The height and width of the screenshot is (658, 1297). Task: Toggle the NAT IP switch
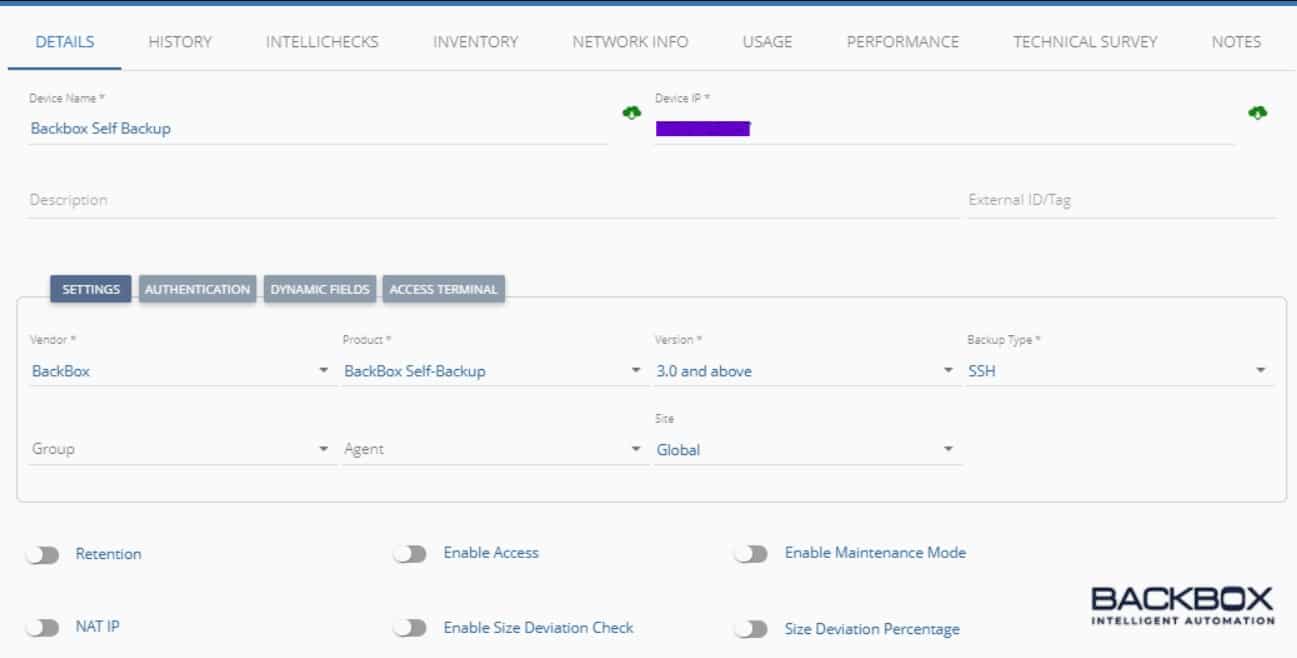(43, 628)
